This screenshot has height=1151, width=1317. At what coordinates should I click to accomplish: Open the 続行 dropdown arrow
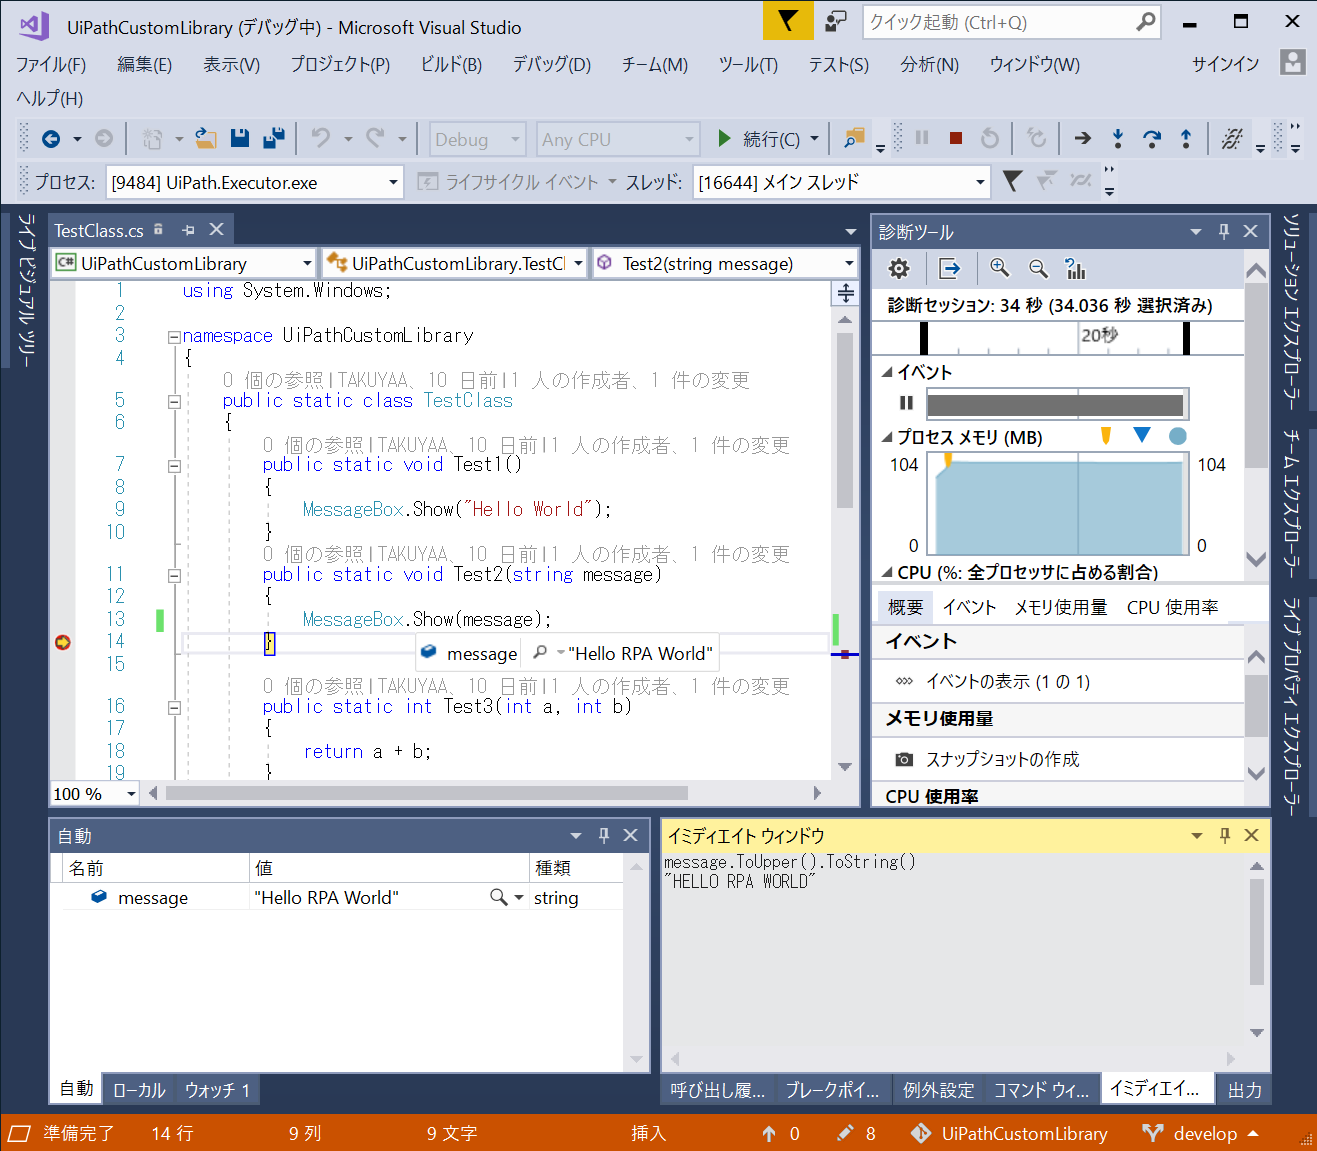814,139
